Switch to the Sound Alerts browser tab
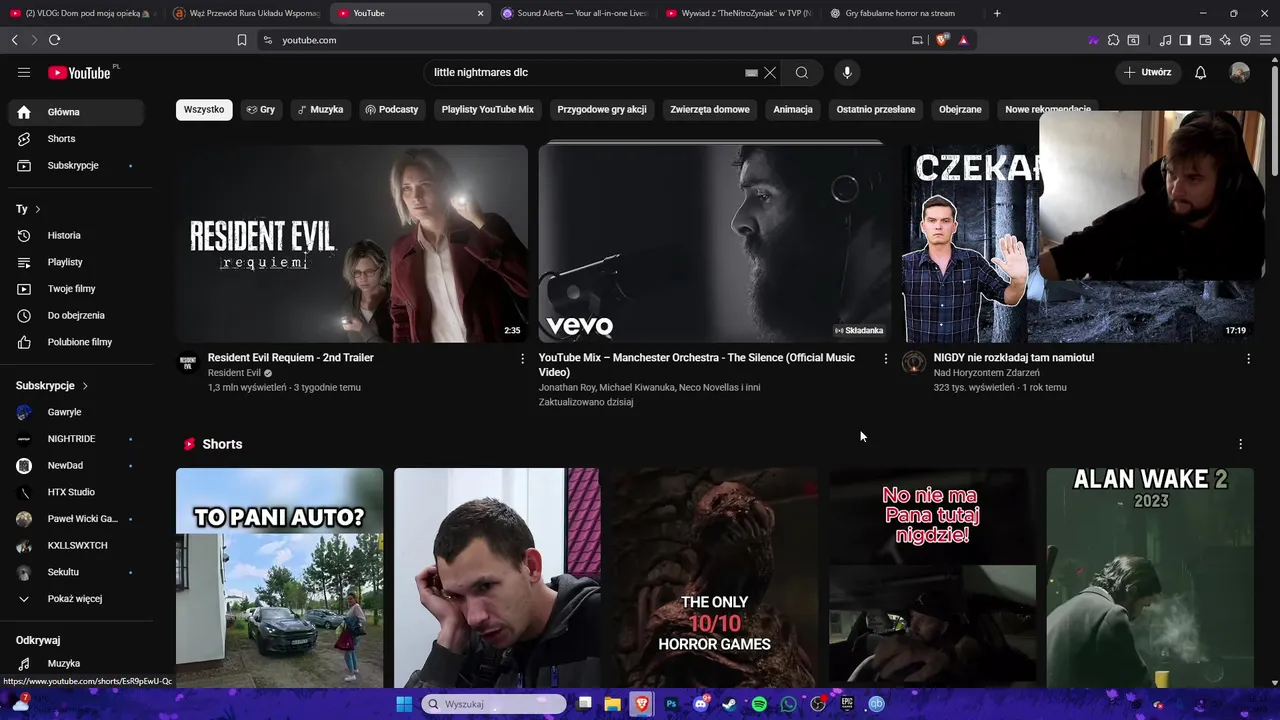The width and height of the screenshot is (1280, 720). tap(573, 13)
